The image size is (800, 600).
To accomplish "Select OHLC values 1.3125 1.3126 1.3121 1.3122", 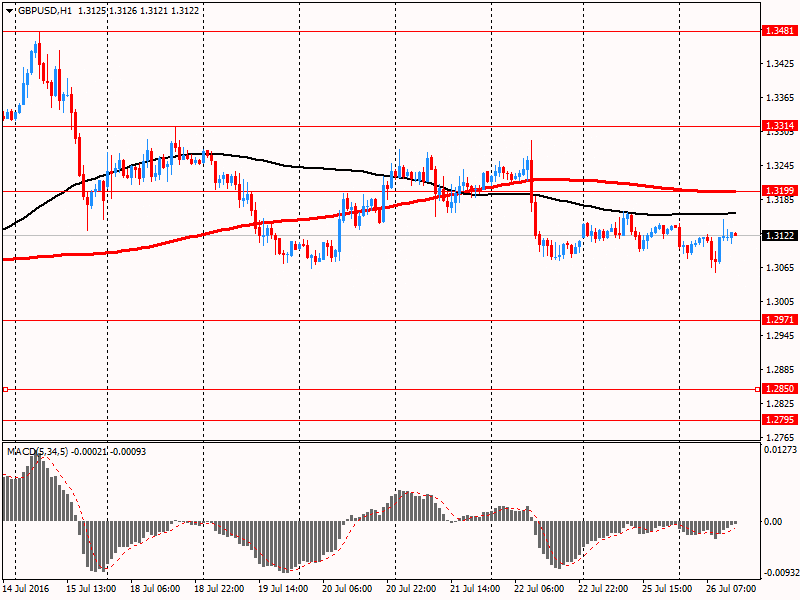I will click(x=138, y=11).
